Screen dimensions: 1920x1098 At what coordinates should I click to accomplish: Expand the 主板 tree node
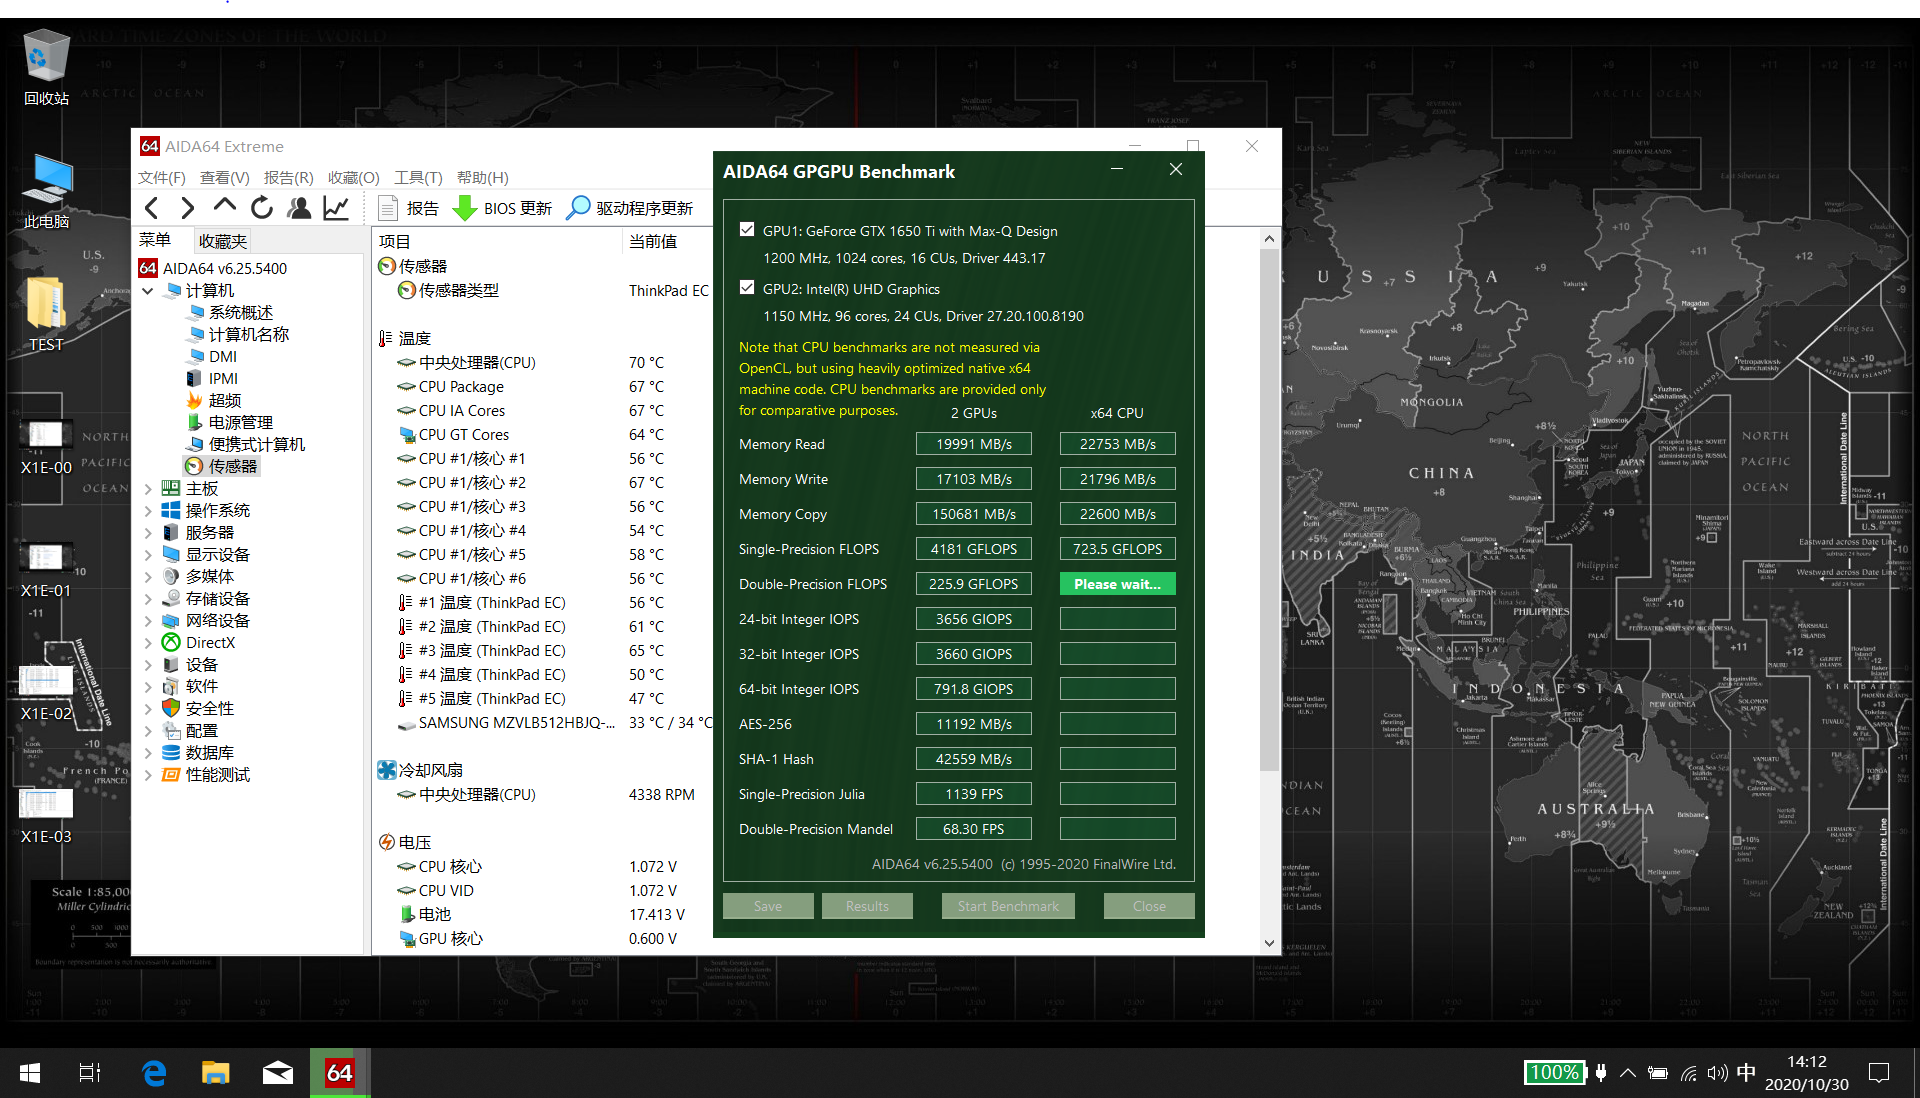click(148, 489)
